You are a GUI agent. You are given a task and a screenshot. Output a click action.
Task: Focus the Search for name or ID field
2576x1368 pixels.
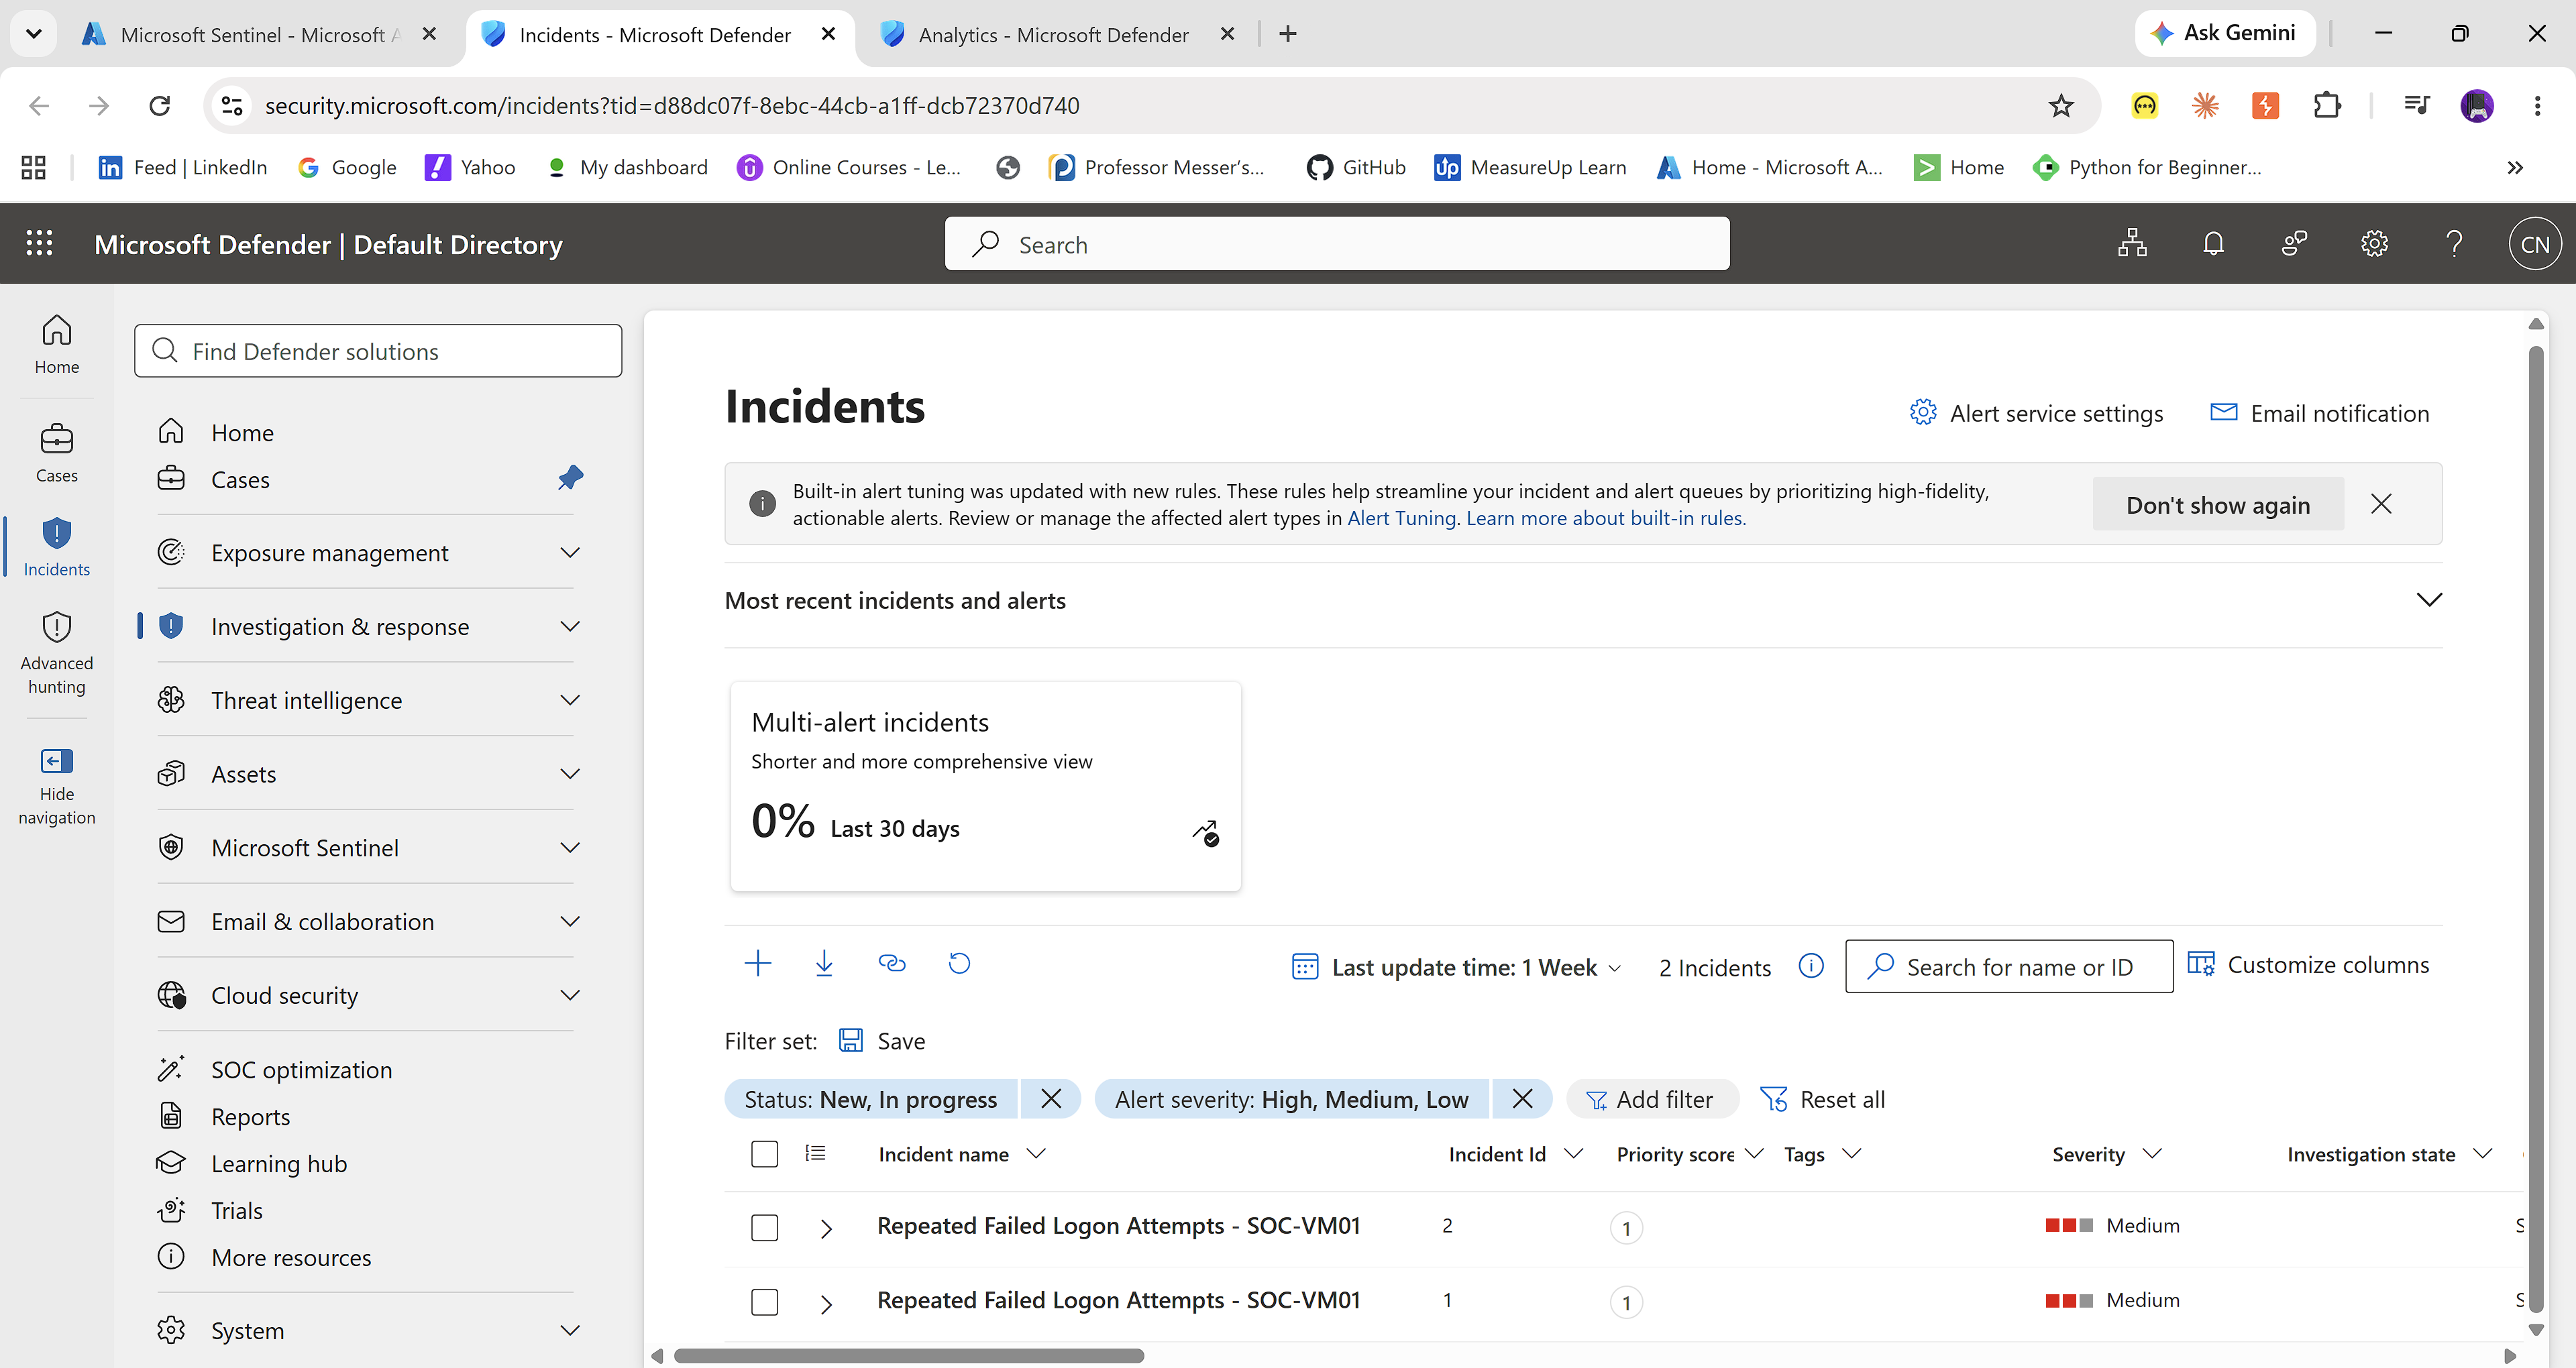click(2008, 966)
